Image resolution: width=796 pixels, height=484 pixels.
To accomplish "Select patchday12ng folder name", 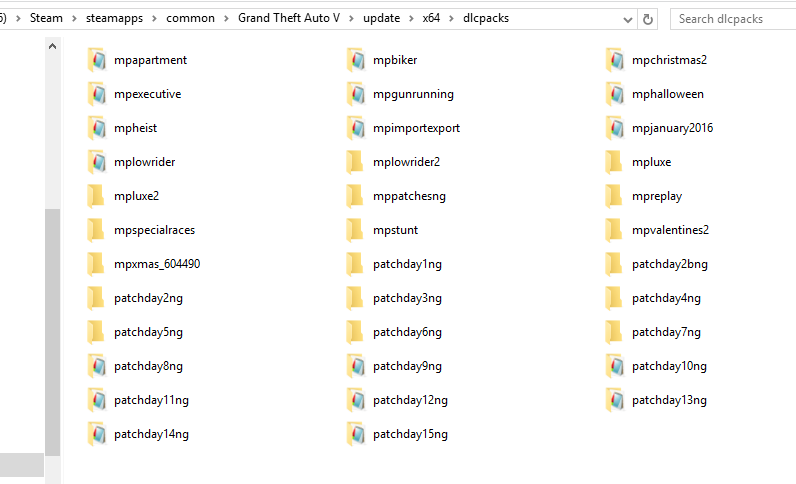I will (x=410, y=401).
